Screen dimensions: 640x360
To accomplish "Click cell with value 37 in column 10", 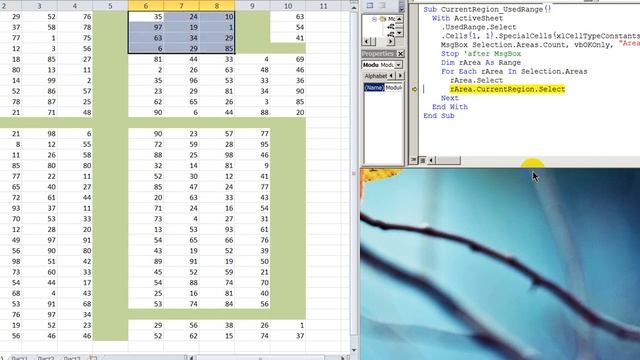I will [288, 336].
